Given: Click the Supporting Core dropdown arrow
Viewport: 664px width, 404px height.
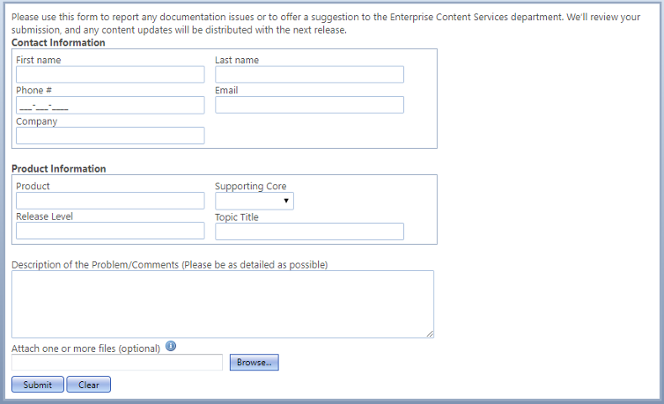Looking at the screenshot, I should click(286, 201).
